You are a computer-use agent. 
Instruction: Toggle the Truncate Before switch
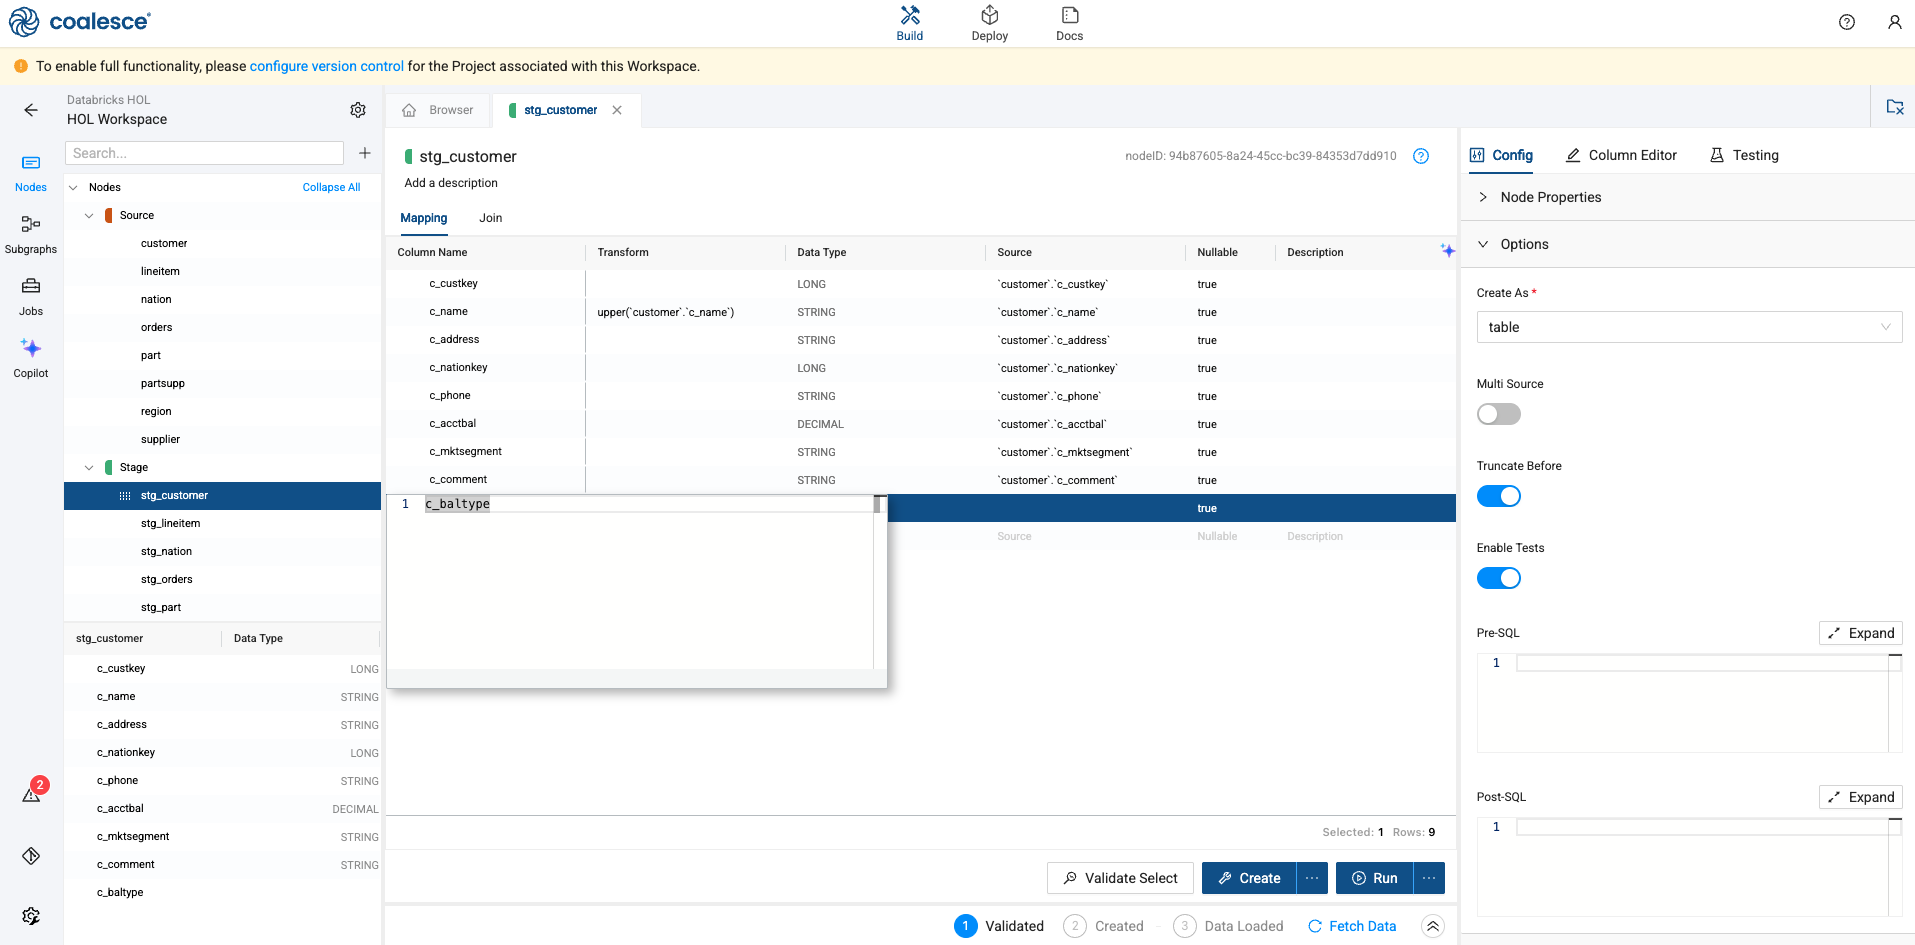pos(1498,496)
